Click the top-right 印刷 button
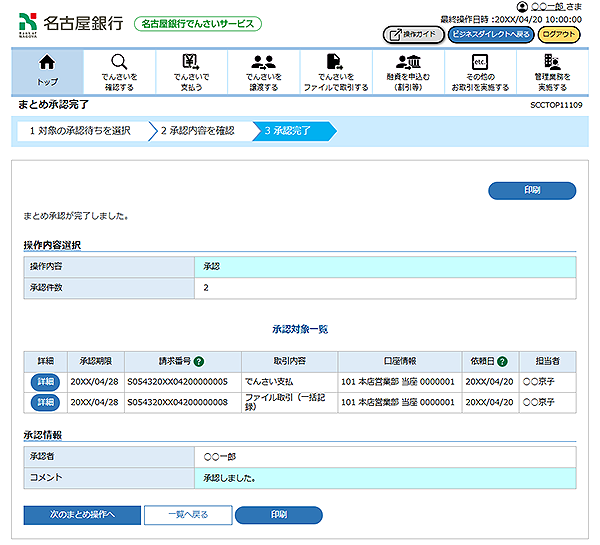The height and width of the screenshot is (545, 600). pyautogui.click(x=531, y=190)
